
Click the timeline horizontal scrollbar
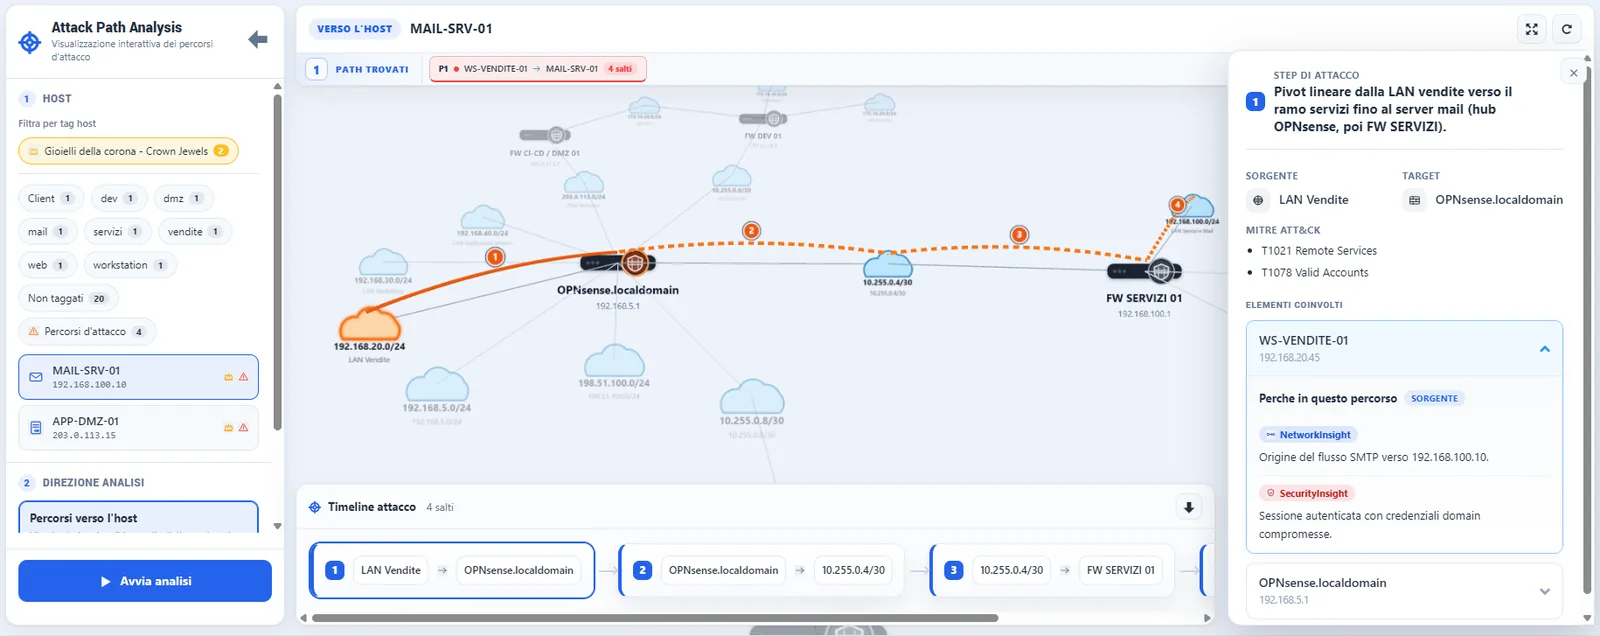point(654,618)
